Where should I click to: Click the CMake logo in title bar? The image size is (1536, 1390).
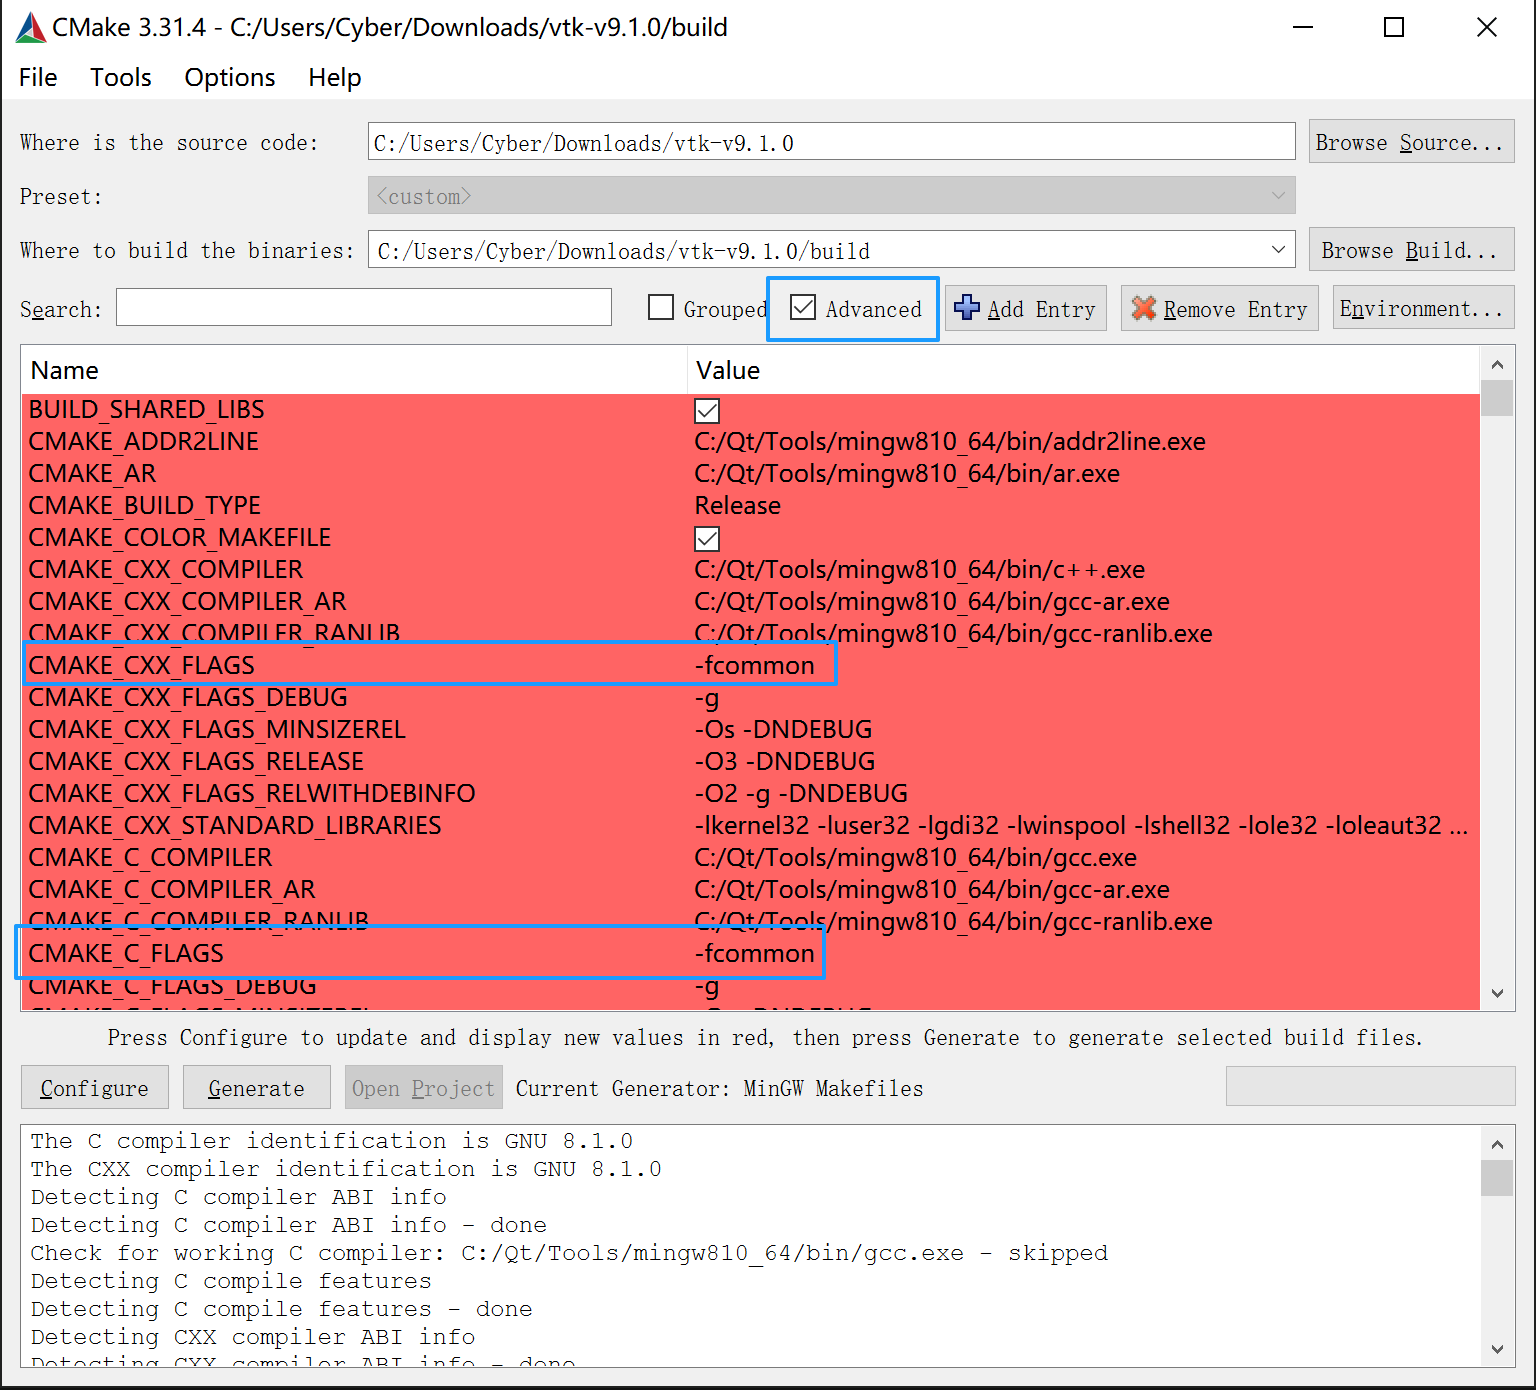click(30, 28)
